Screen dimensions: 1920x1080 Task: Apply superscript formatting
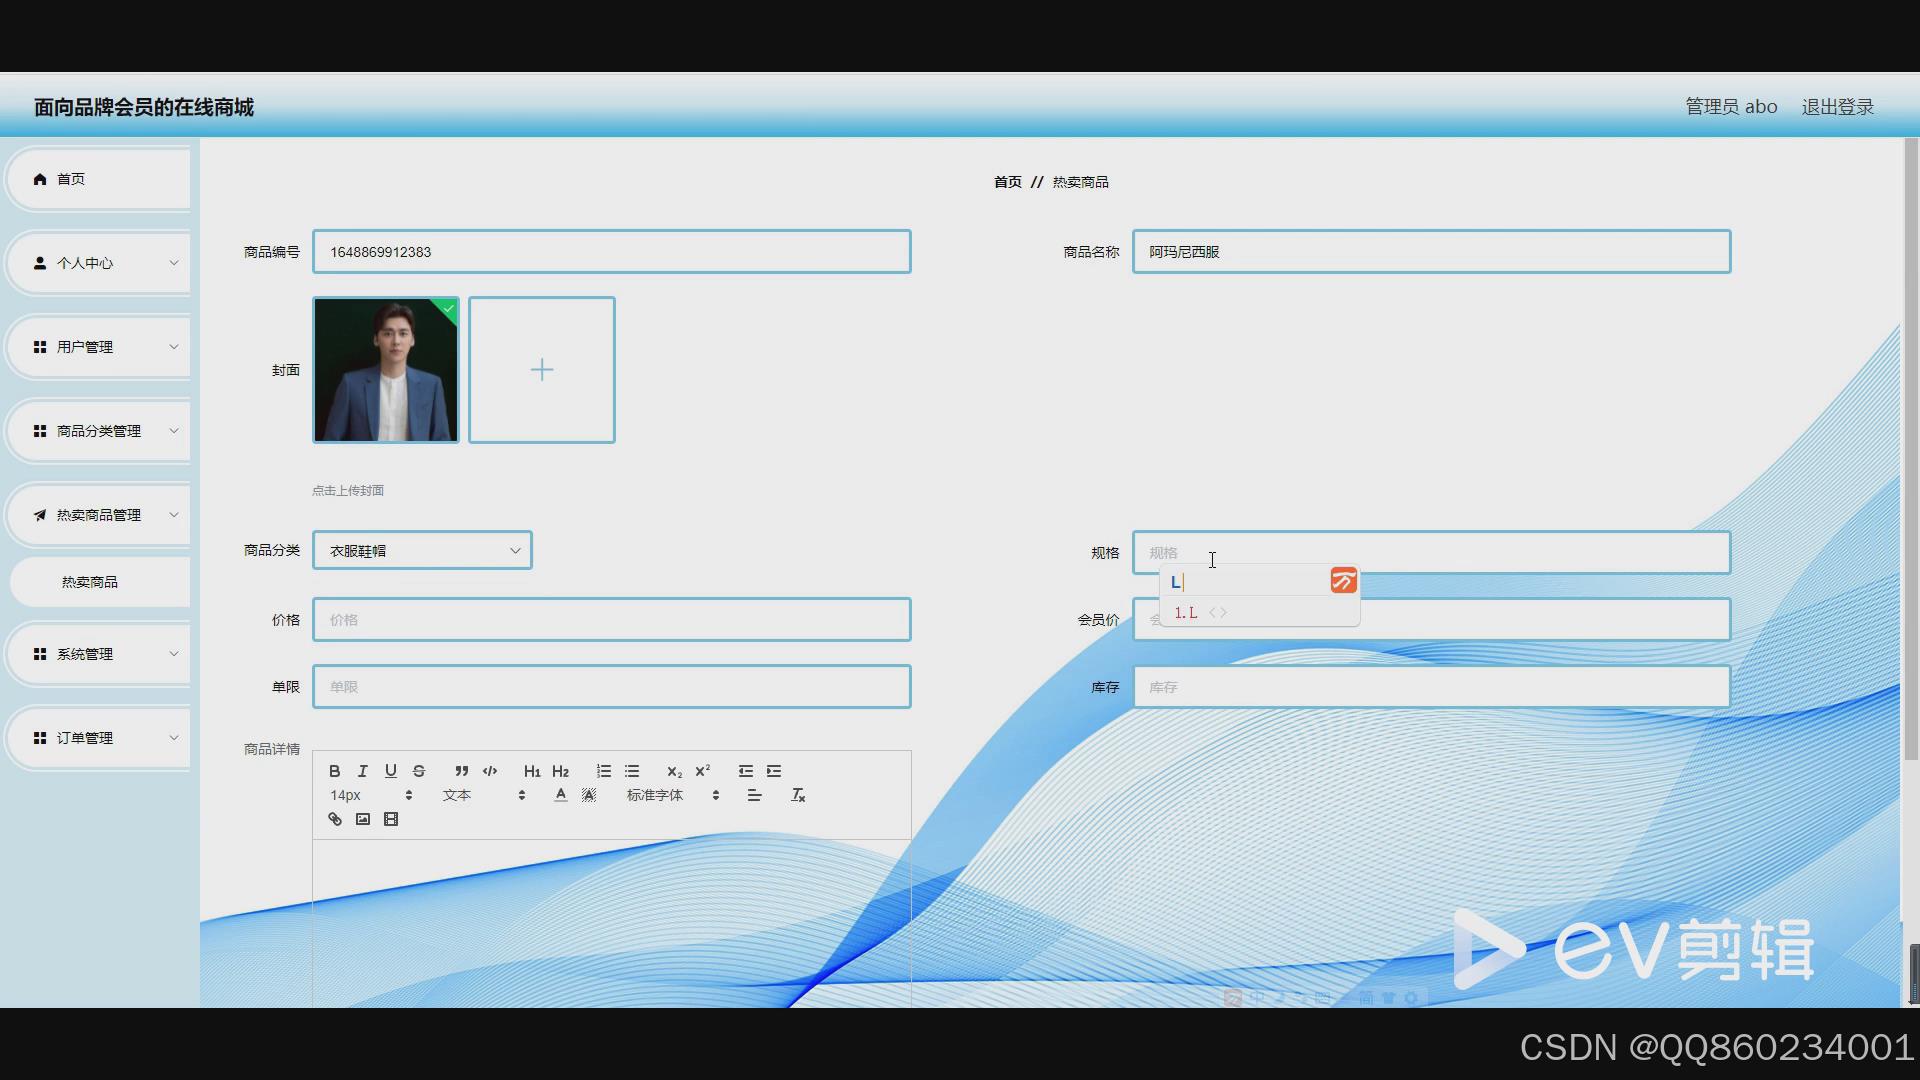pos(703,771)
